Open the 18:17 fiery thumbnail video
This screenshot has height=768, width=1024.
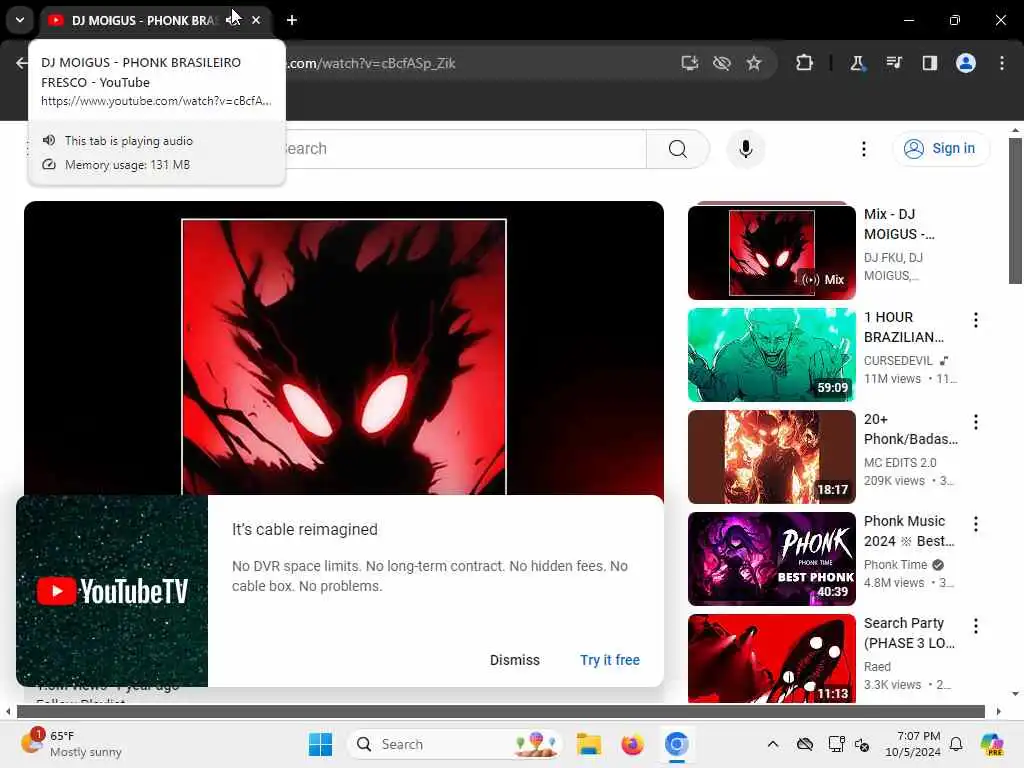click(771, 456)
